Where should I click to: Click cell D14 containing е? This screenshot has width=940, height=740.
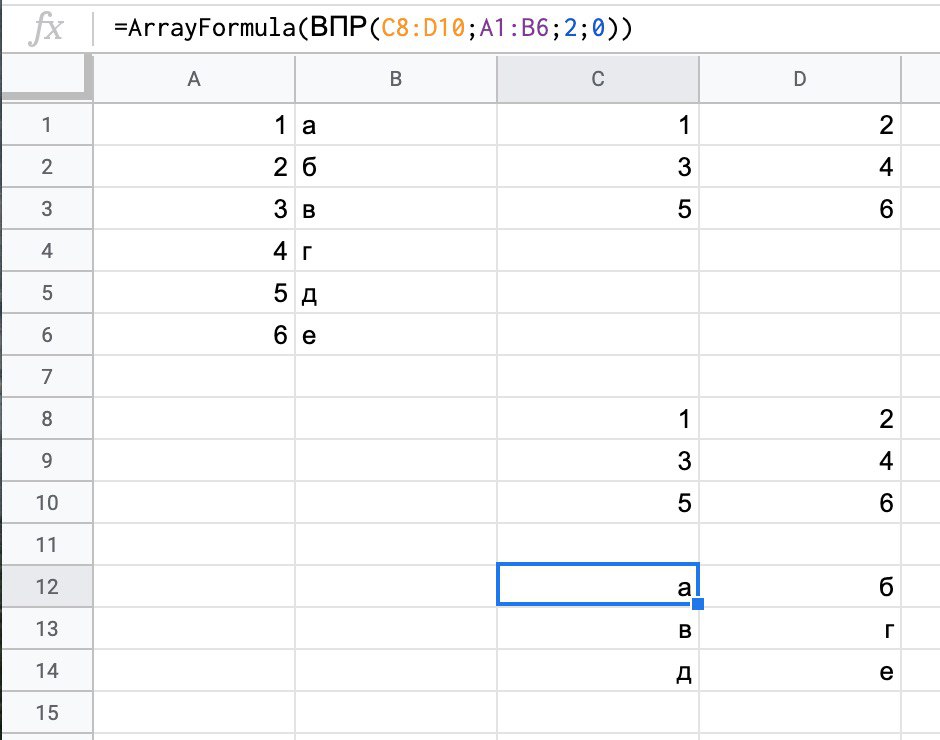pyautogui.click(x=800, y=670)
